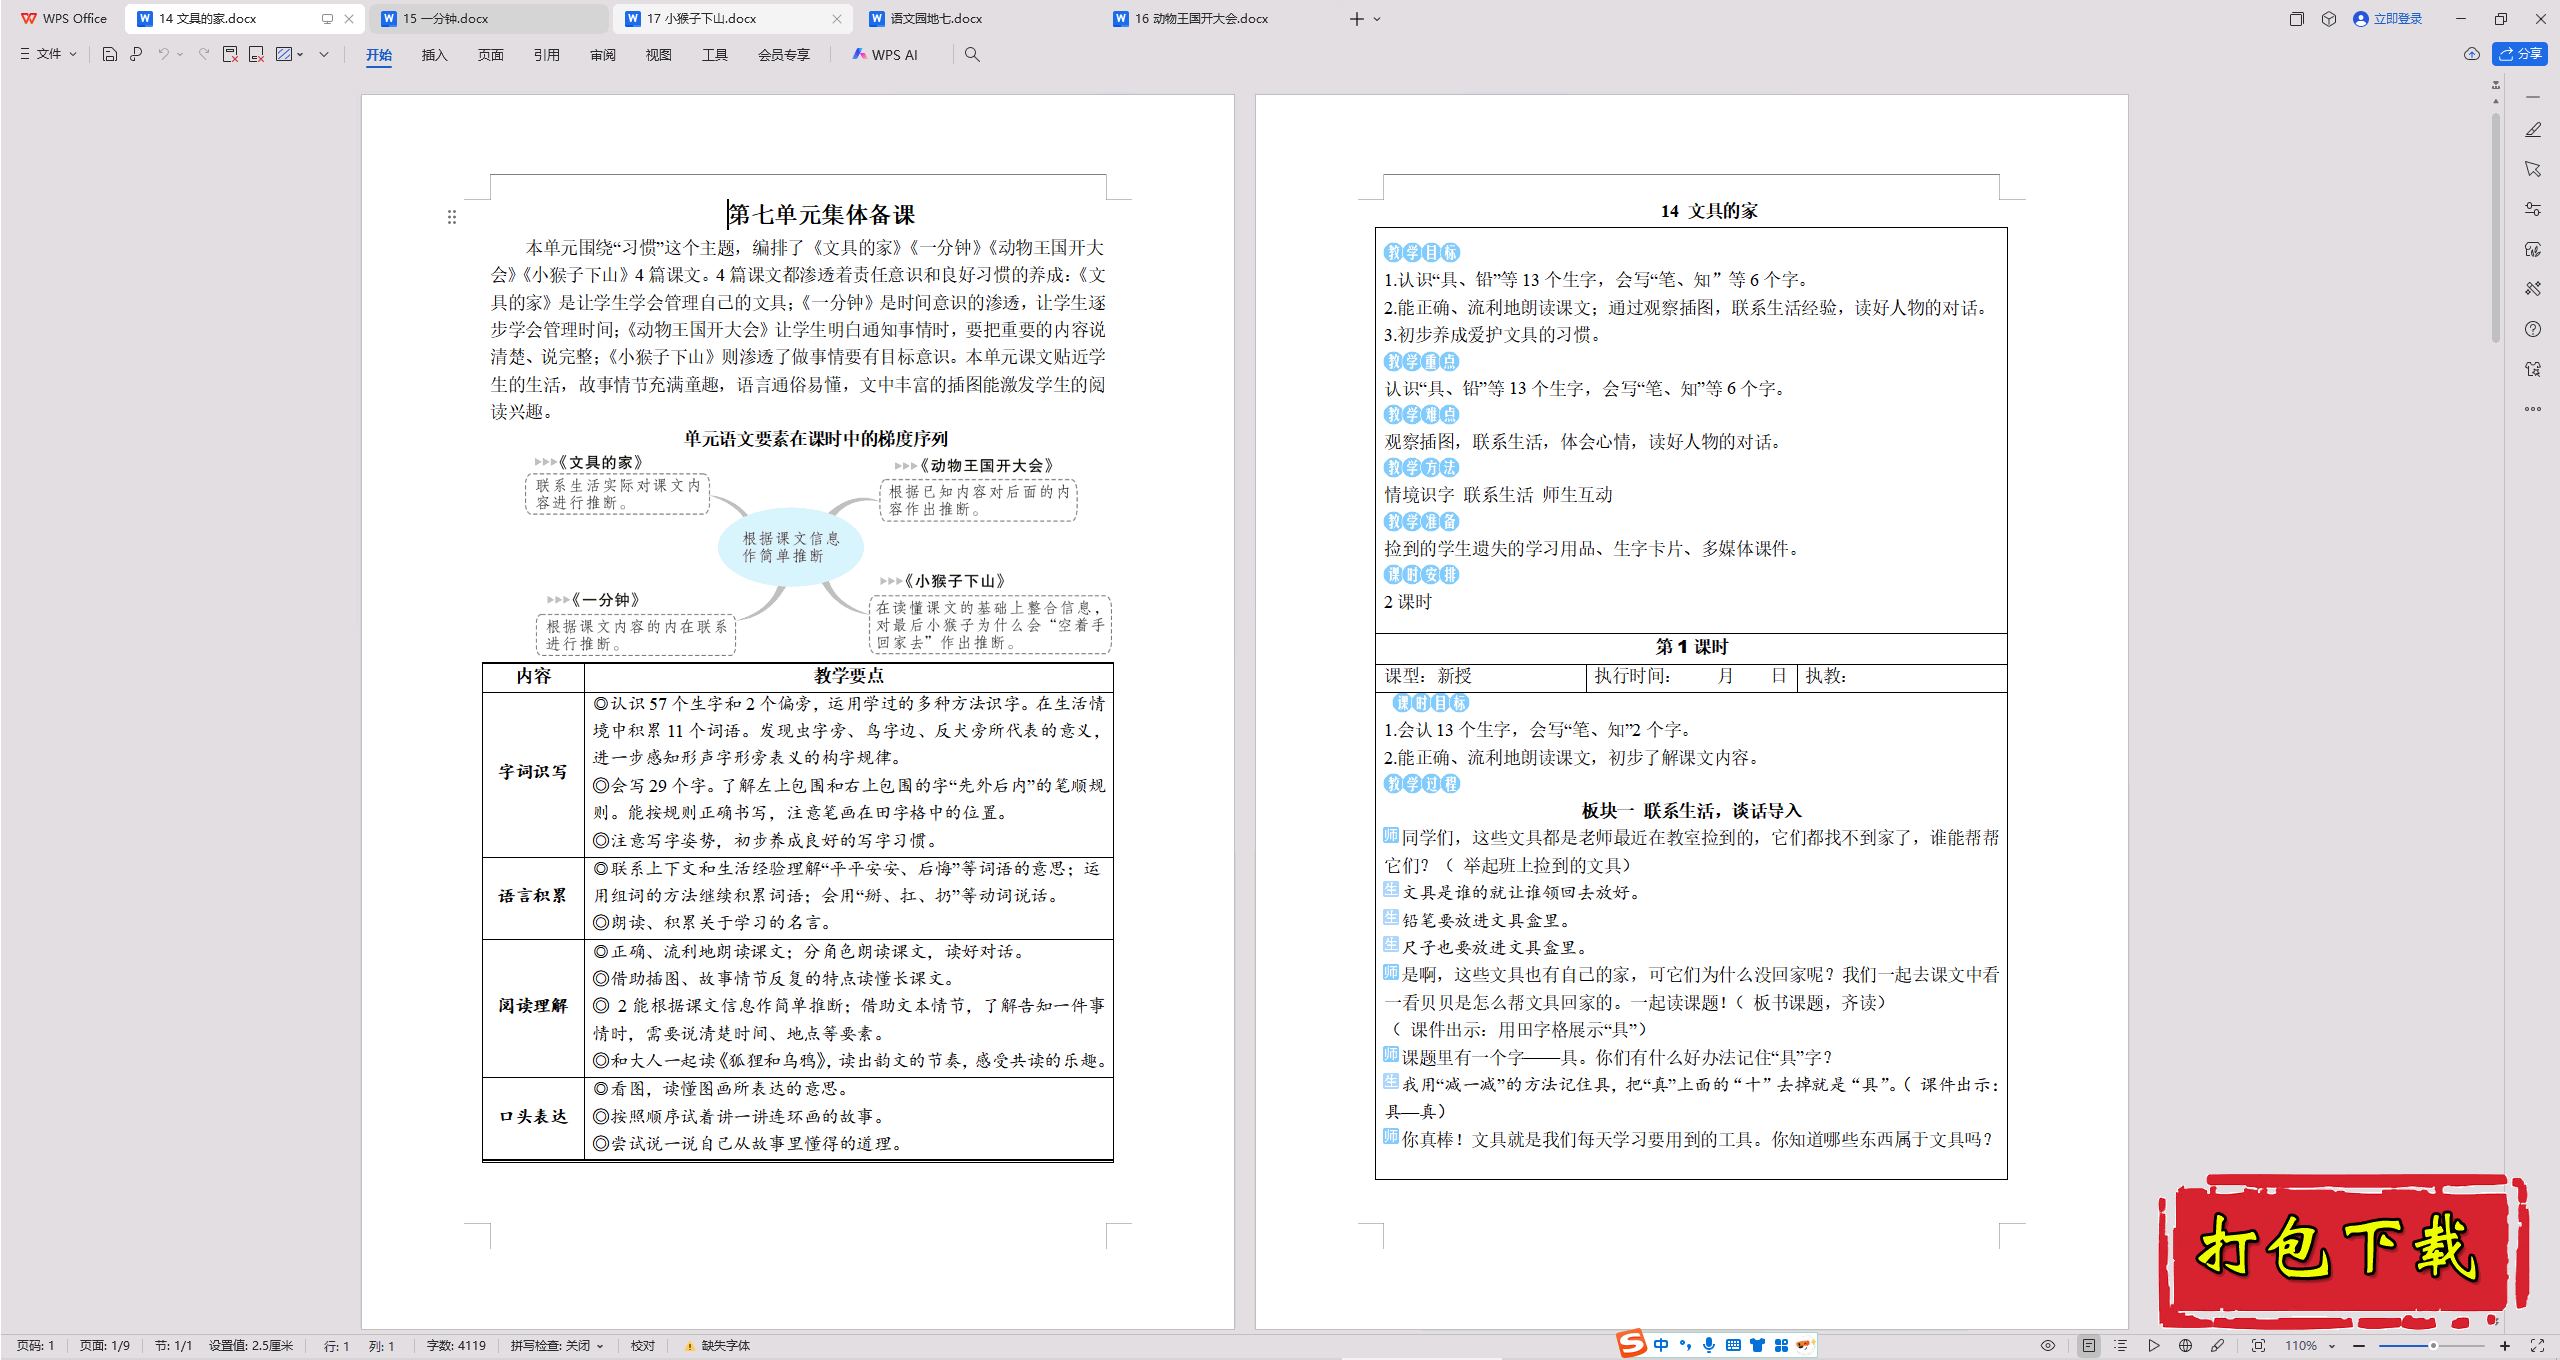Click the blue striped format icon
Screen dimensions: 2560x1360
click(x=284, y=54)
